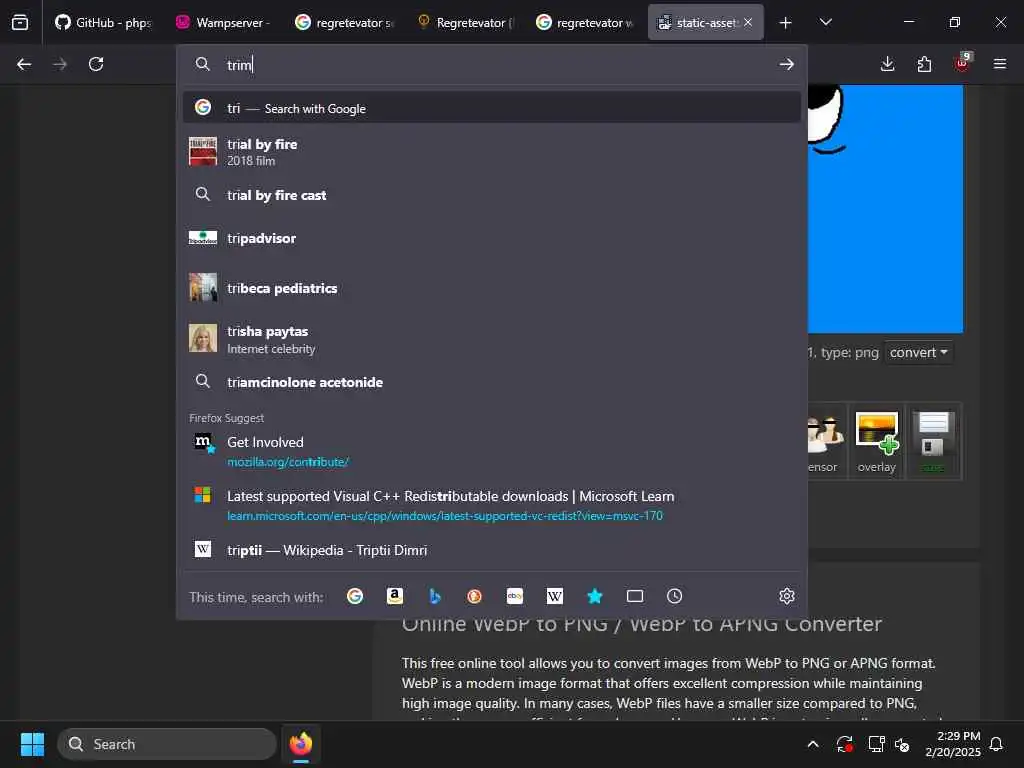
Task: Switch to the Wampserver tab
Action: 223,22
